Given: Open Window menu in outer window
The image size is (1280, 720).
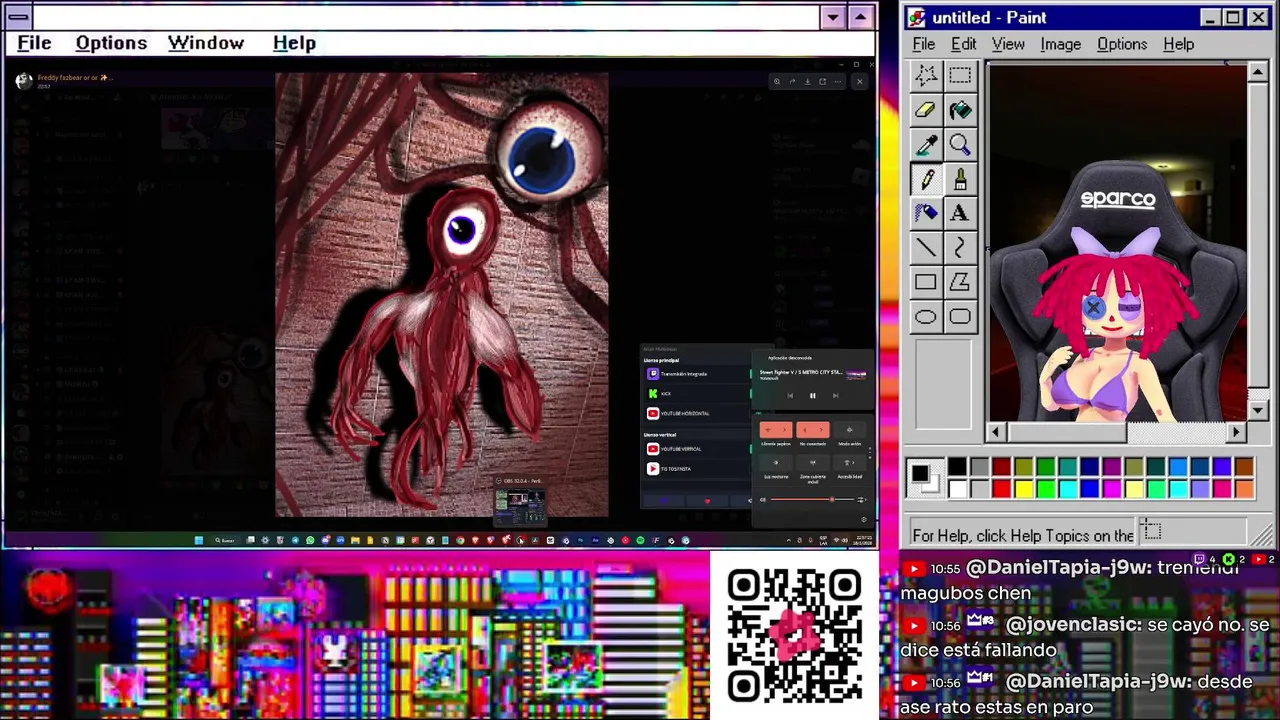Looking at the screenshot, I should tap(206, 43).
